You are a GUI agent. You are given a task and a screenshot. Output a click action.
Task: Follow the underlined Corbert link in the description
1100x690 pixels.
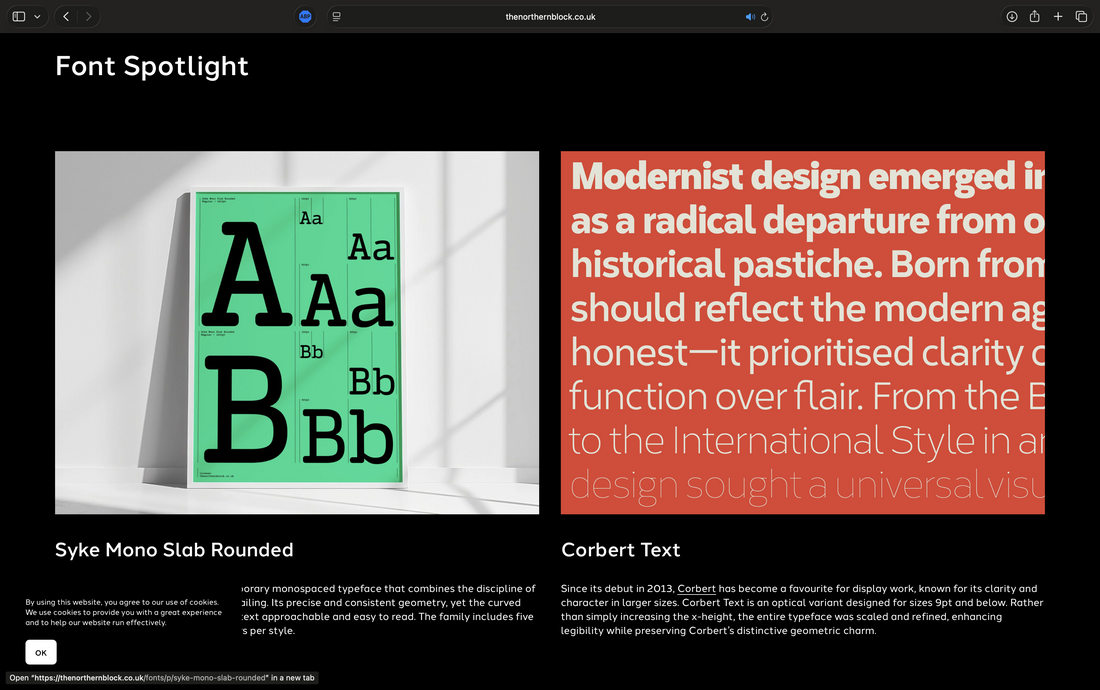(x=696, y=589)
